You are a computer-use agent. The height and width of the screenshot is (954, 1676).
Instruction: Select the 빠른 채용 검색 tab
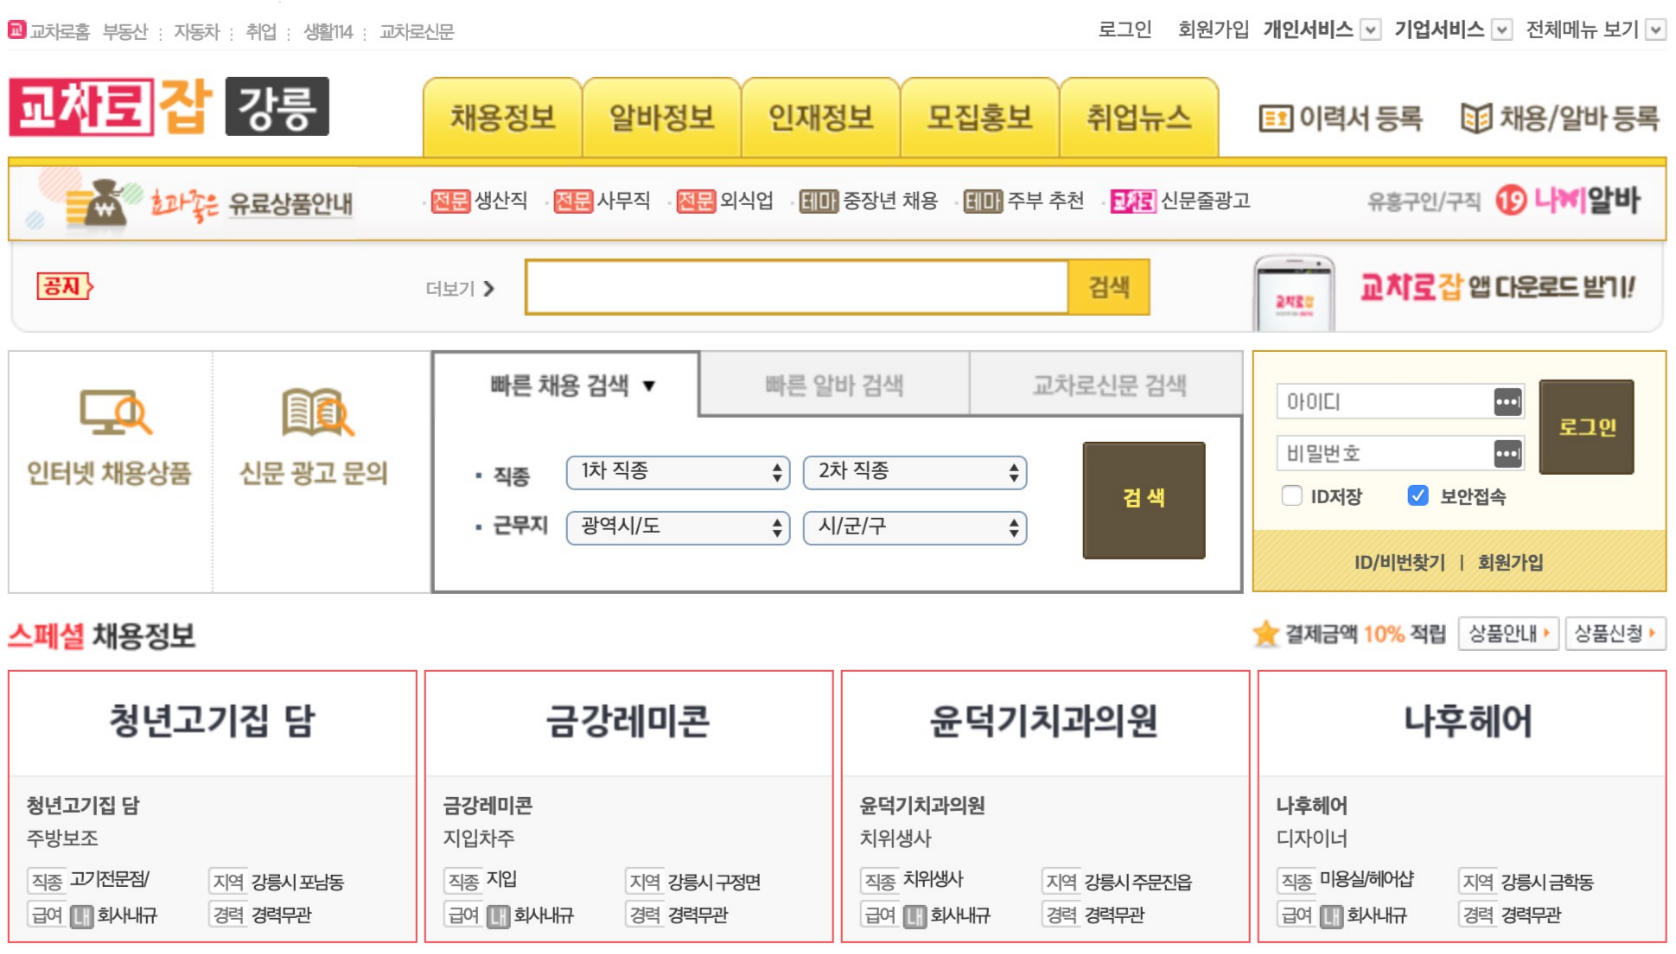[x=567, y=385]
